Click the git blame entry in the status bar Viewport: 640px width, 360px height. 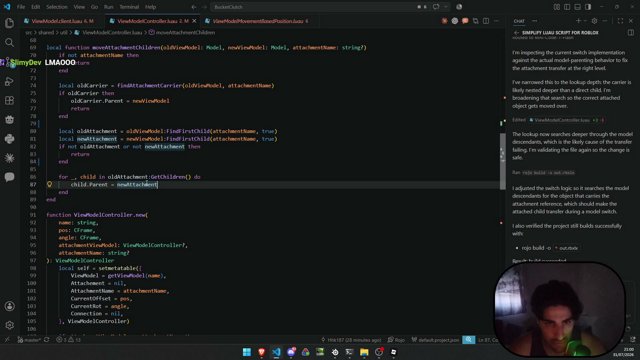point(351,340)
